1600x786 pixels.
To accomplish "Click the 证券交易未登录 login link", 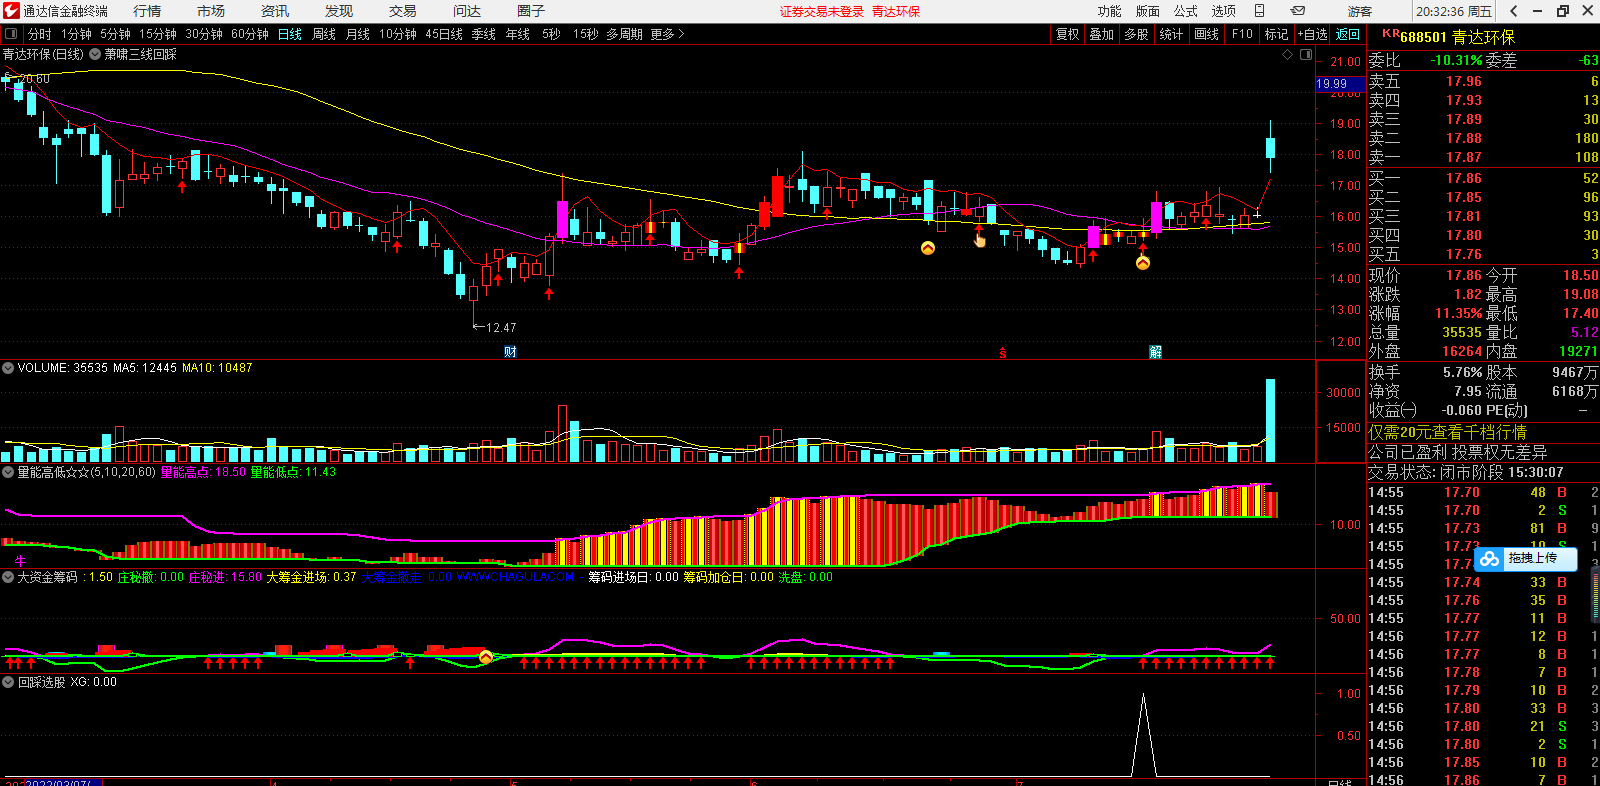I will (822, 11).
